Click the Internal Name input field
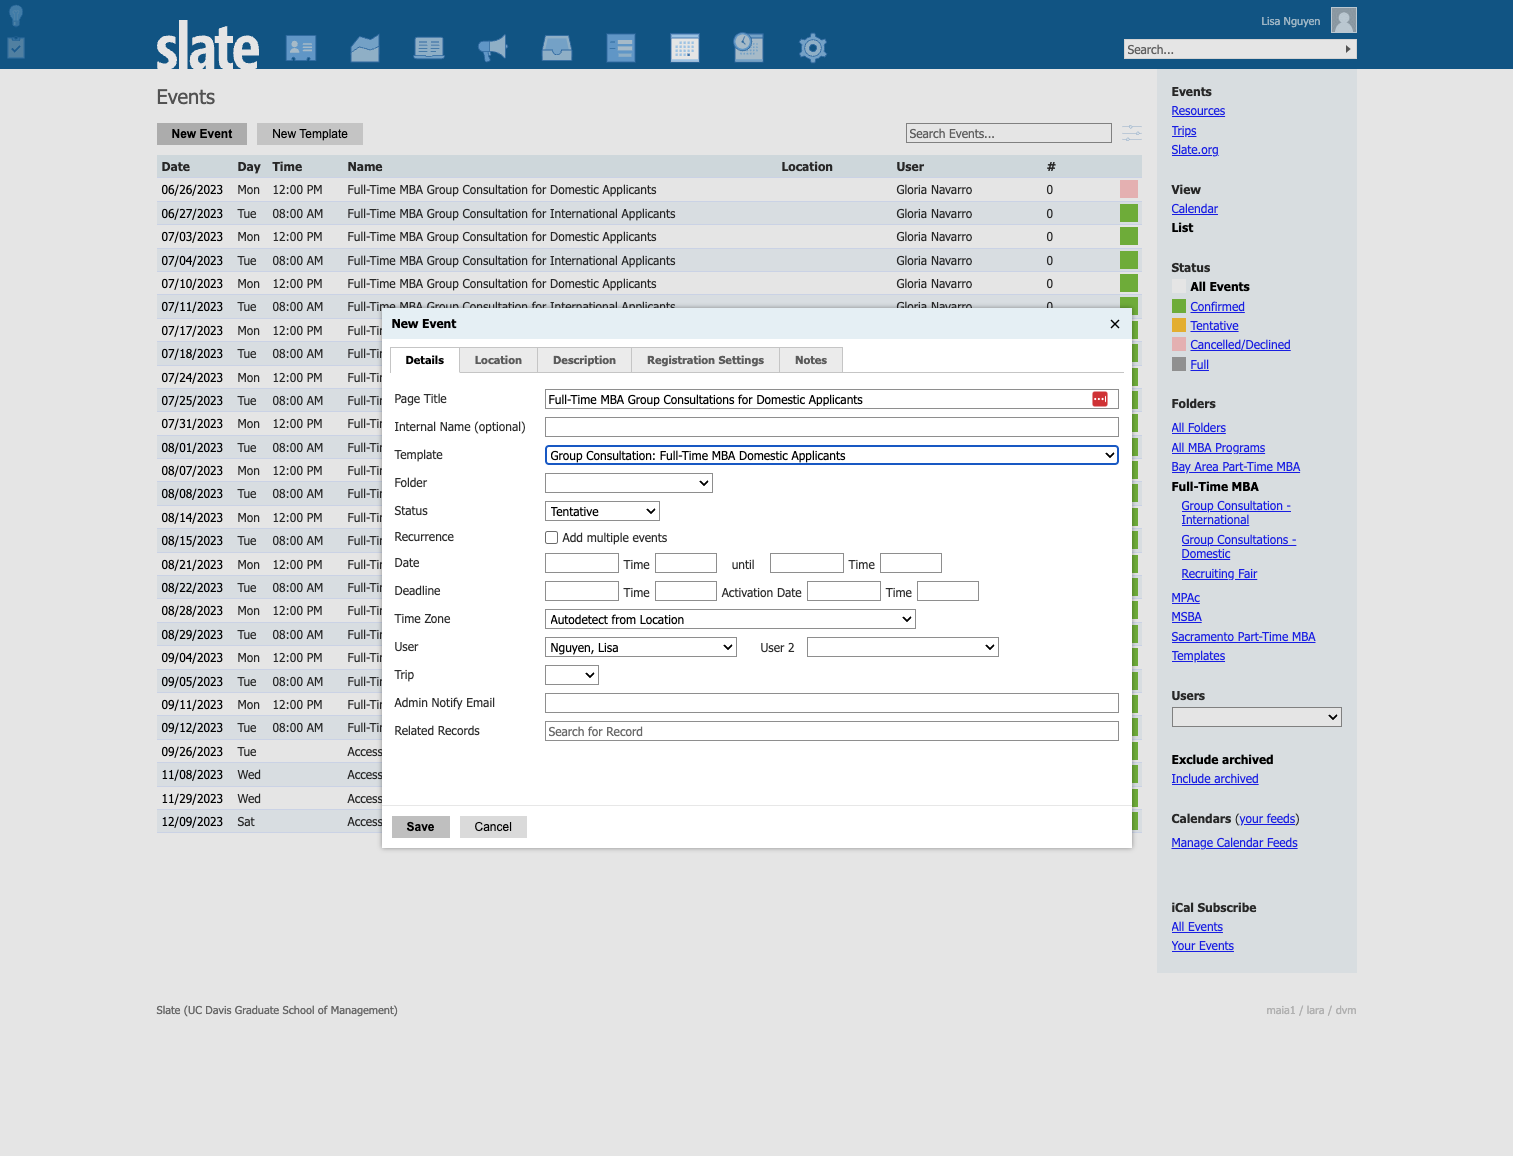1513x1156 pixels. 832,427
